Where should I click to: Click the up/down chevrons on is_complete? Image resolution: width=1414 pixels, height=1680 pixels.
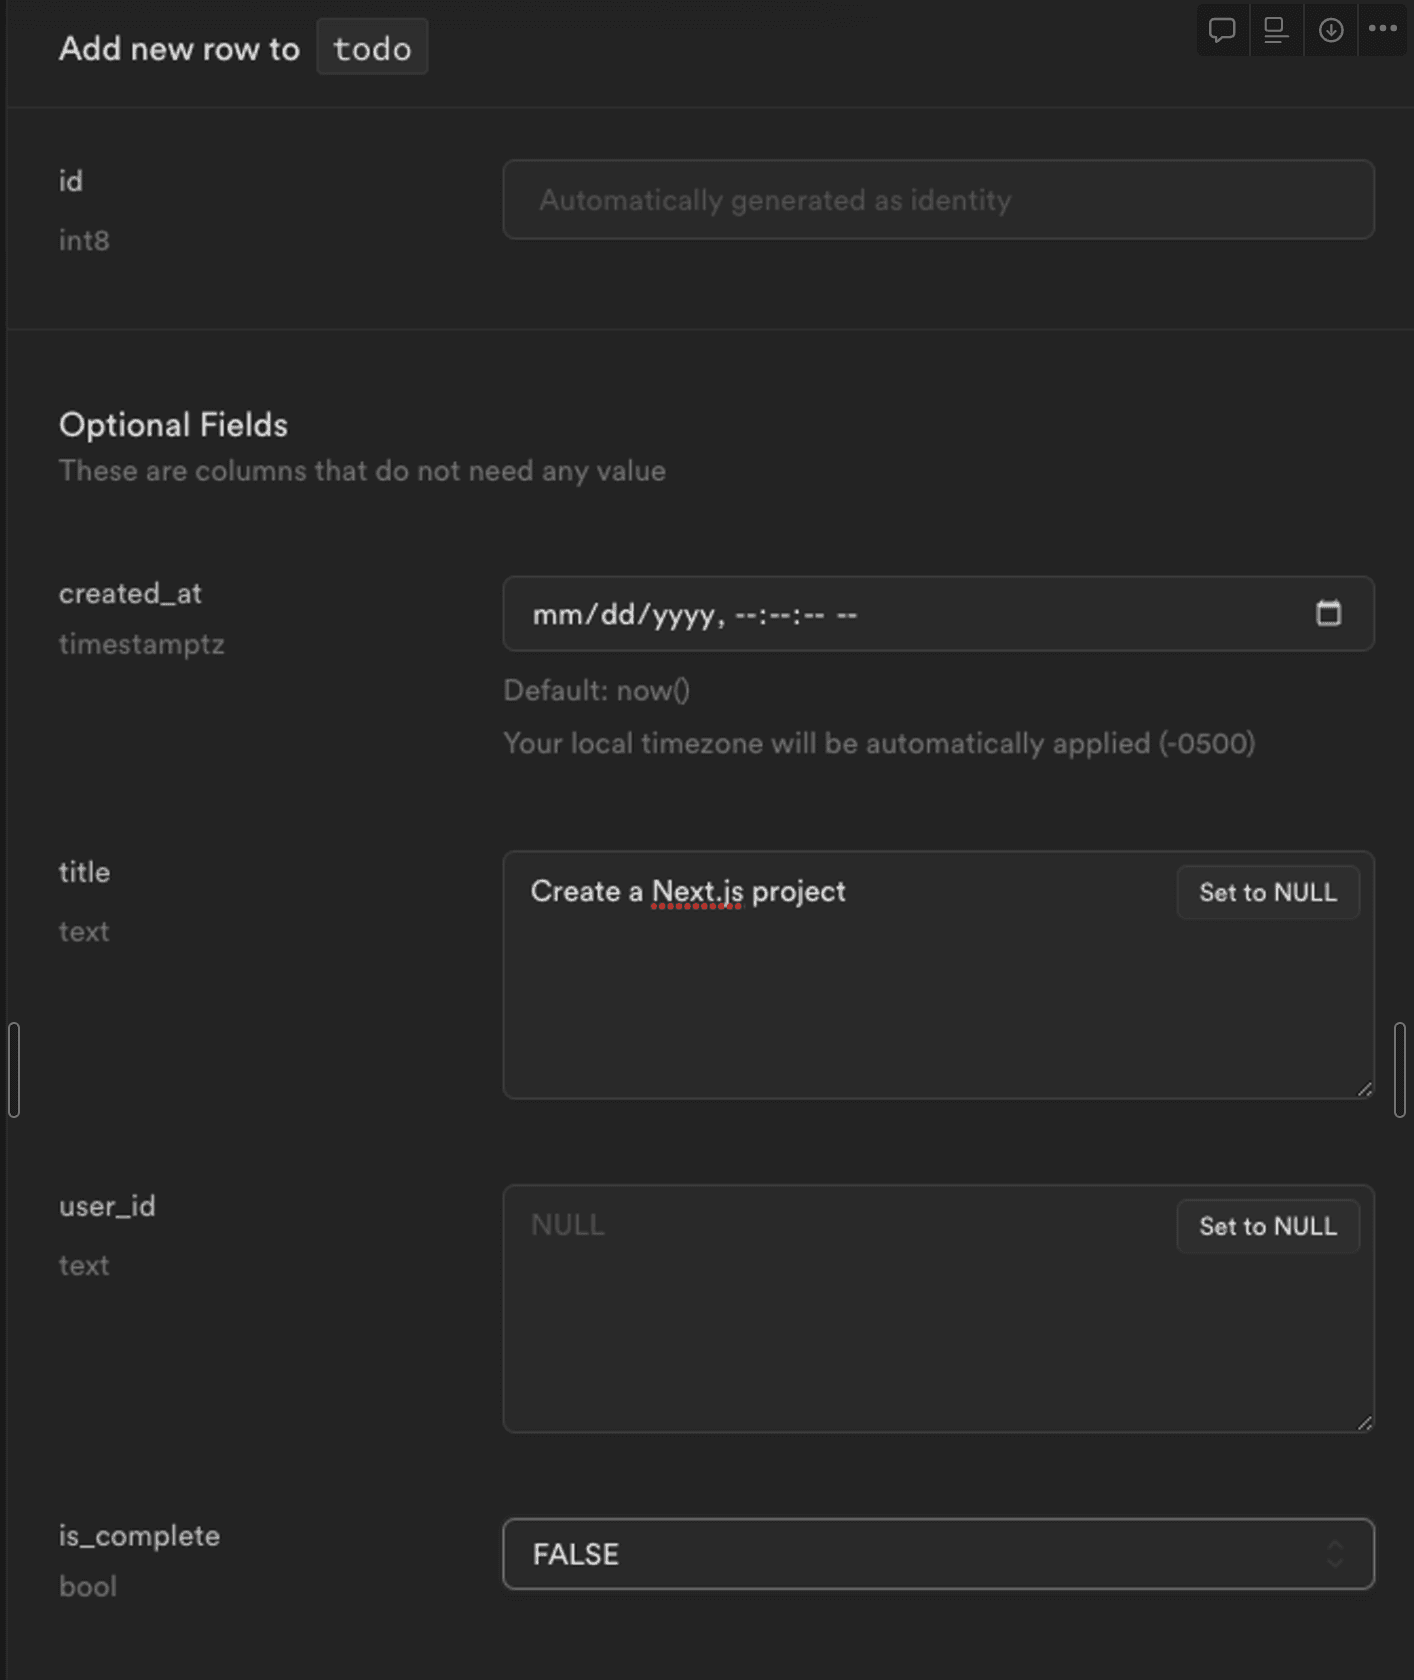pos(1335,1554)
